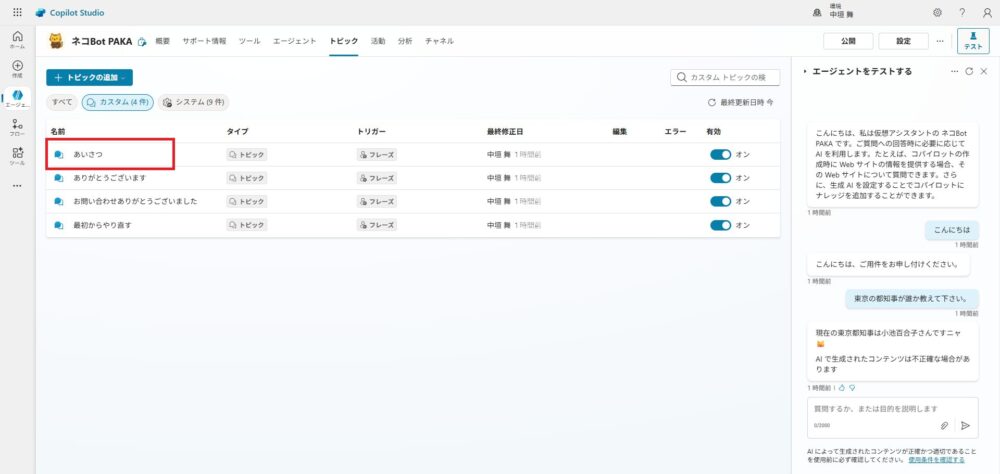The height and width of the screenshot is (474, 1000).
Task: Open the ありがとうございます topic
Action: click(x=110, y=178)
